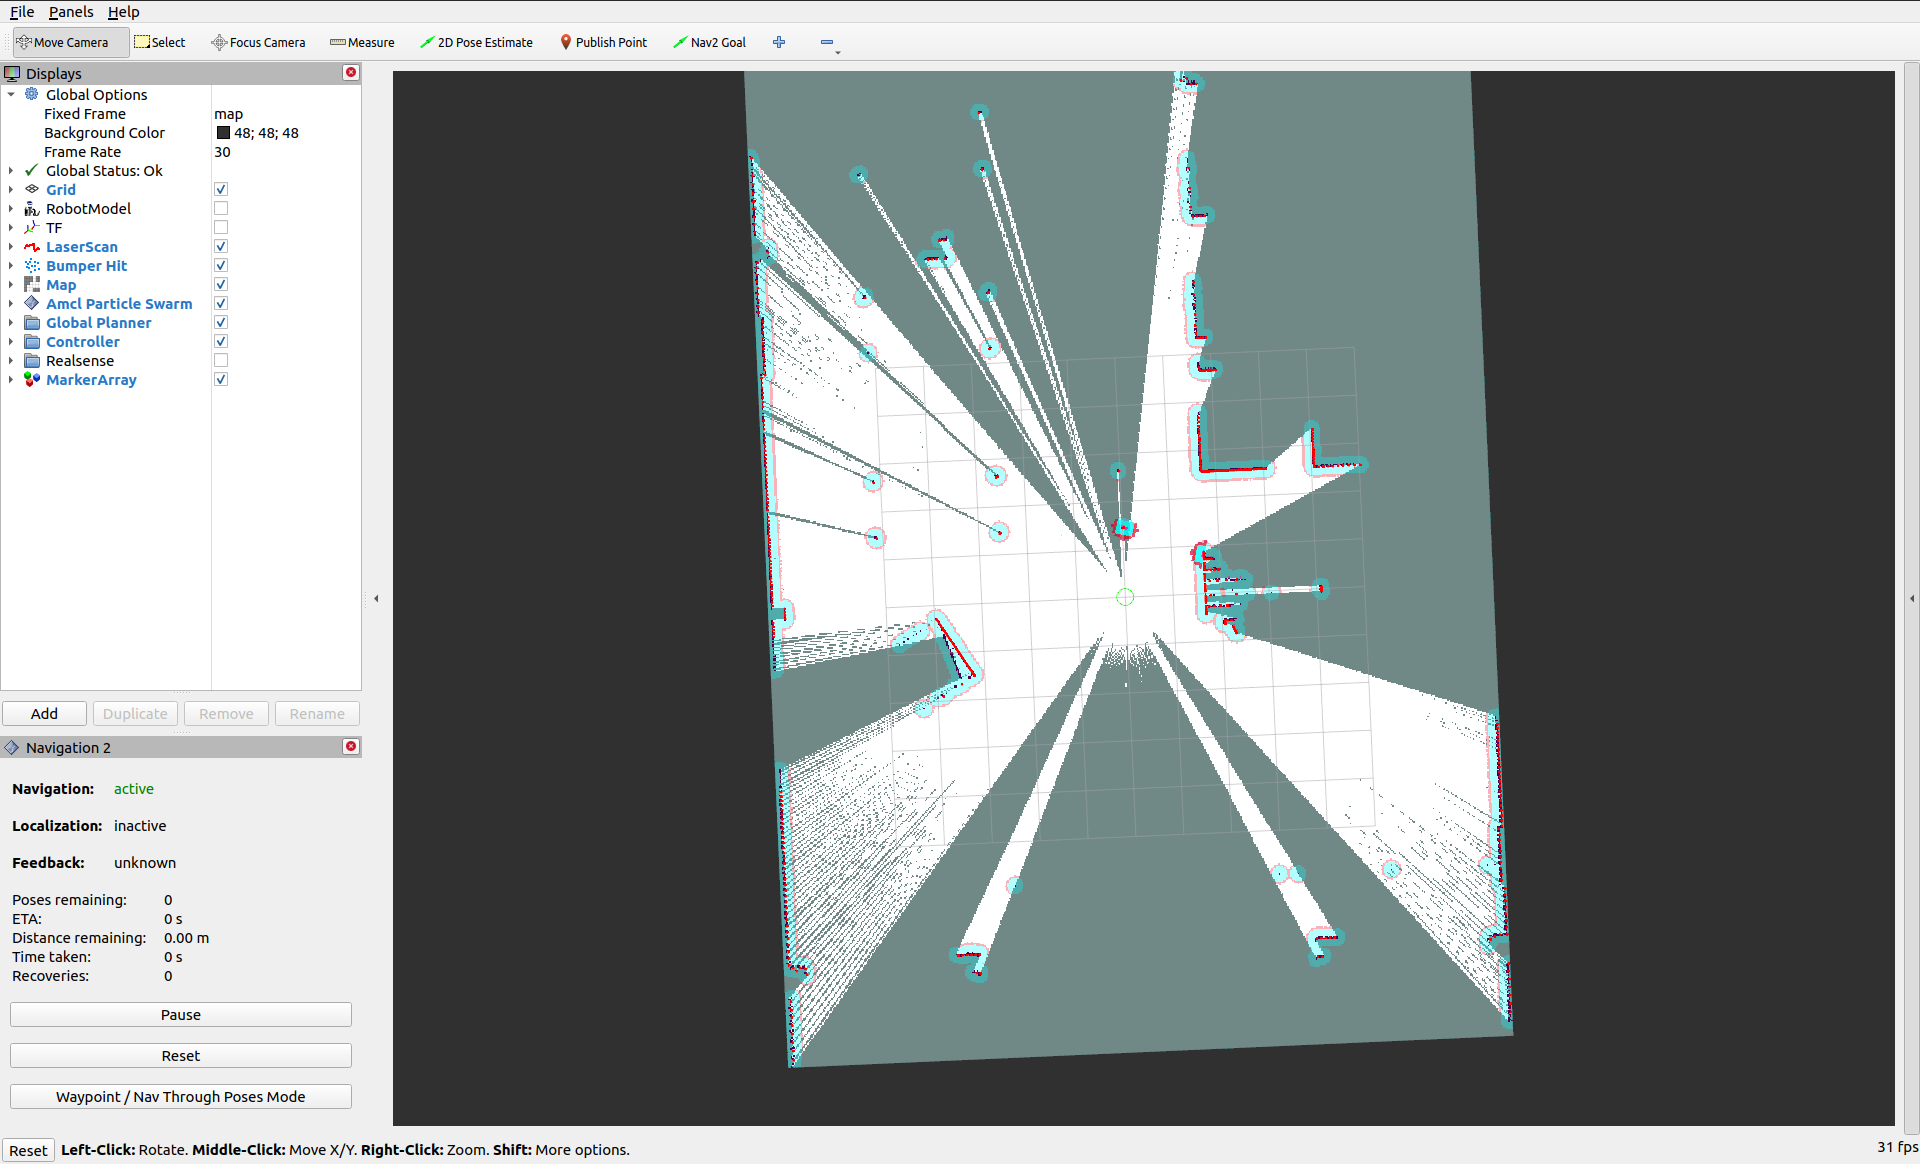Screen dimensions: 1920x1164
Task: Expand the Amcl Particle Swarm item
Action: tap(11, 304)
